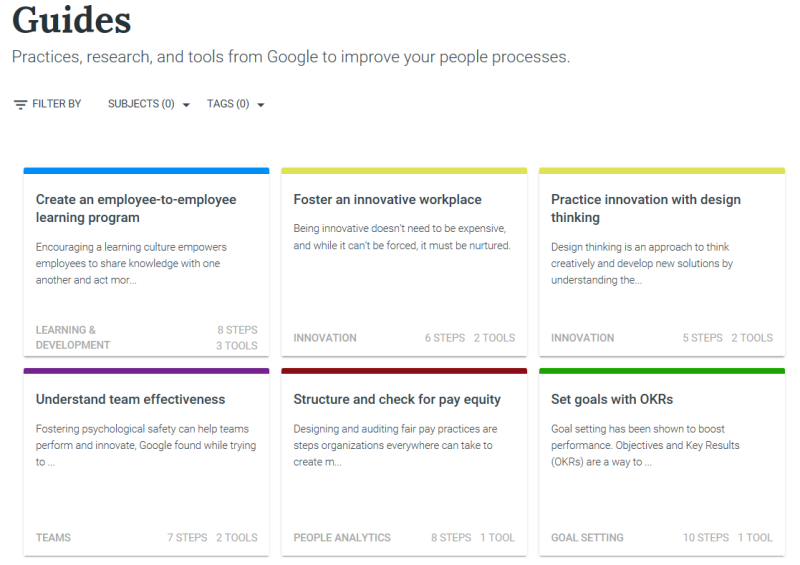Screen dimensions: 800x565
Task: Open the Subjects filter dropdown
Action: [x=141, y=104]
